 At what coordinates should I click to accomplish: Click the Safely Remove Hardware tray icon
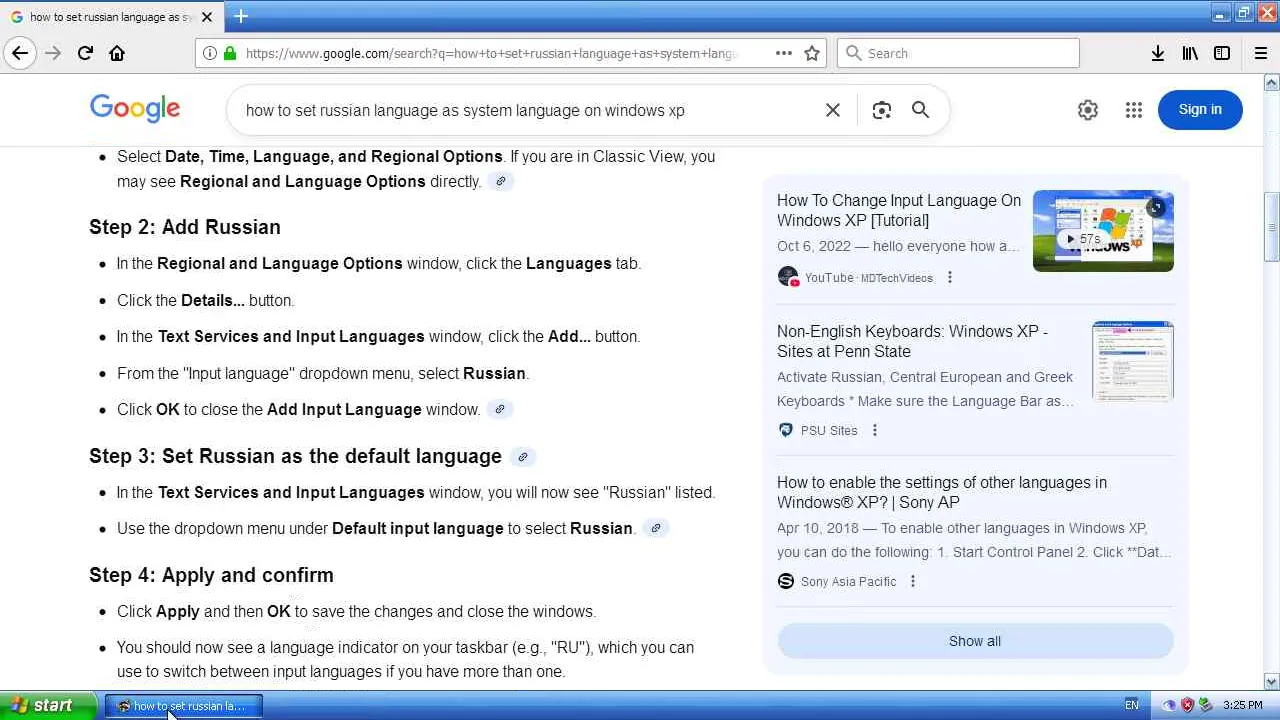pyautogui.click(x=1206, y=705)
